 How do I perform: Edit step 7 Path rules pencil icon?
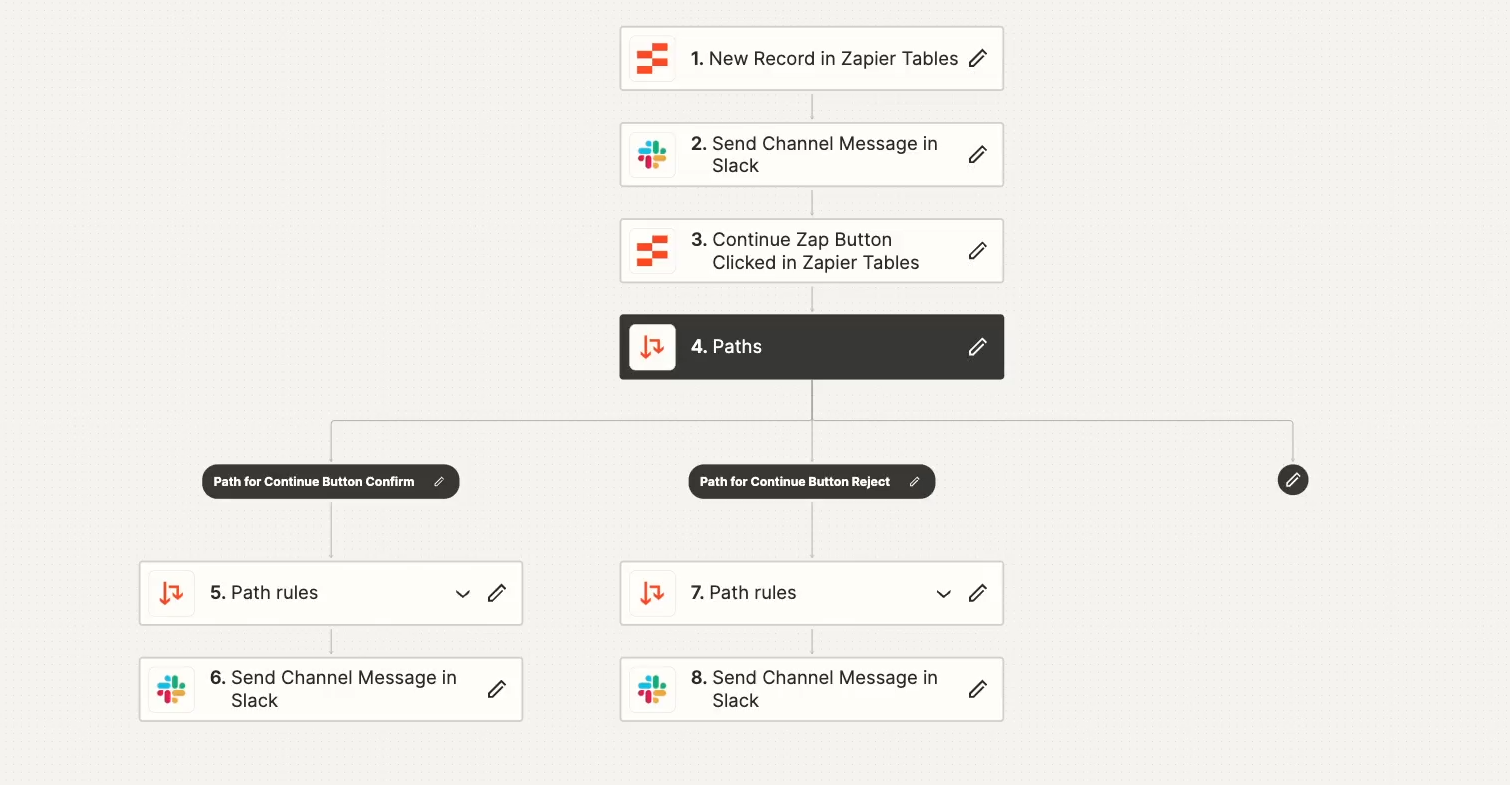click(978, 593)
